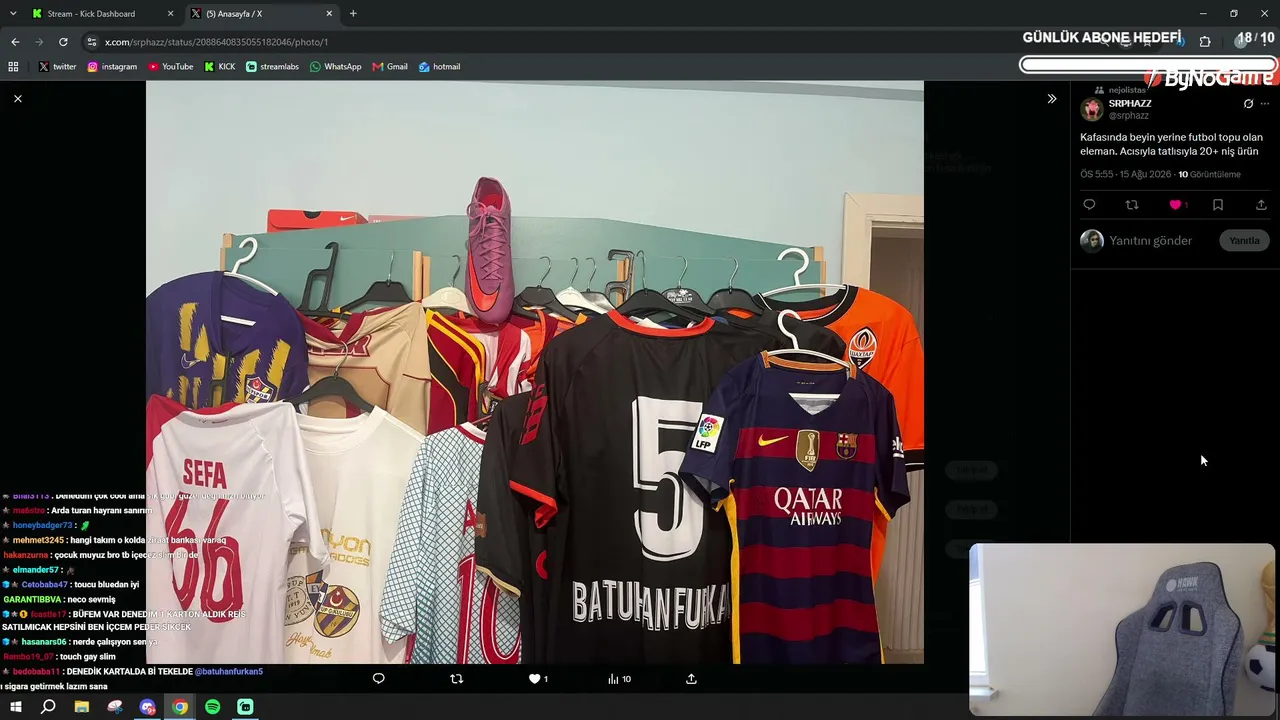1280x720 pixels.
Task: Open the Chrome extensions puzzle icon
Action: click(x=1205, y=42)
